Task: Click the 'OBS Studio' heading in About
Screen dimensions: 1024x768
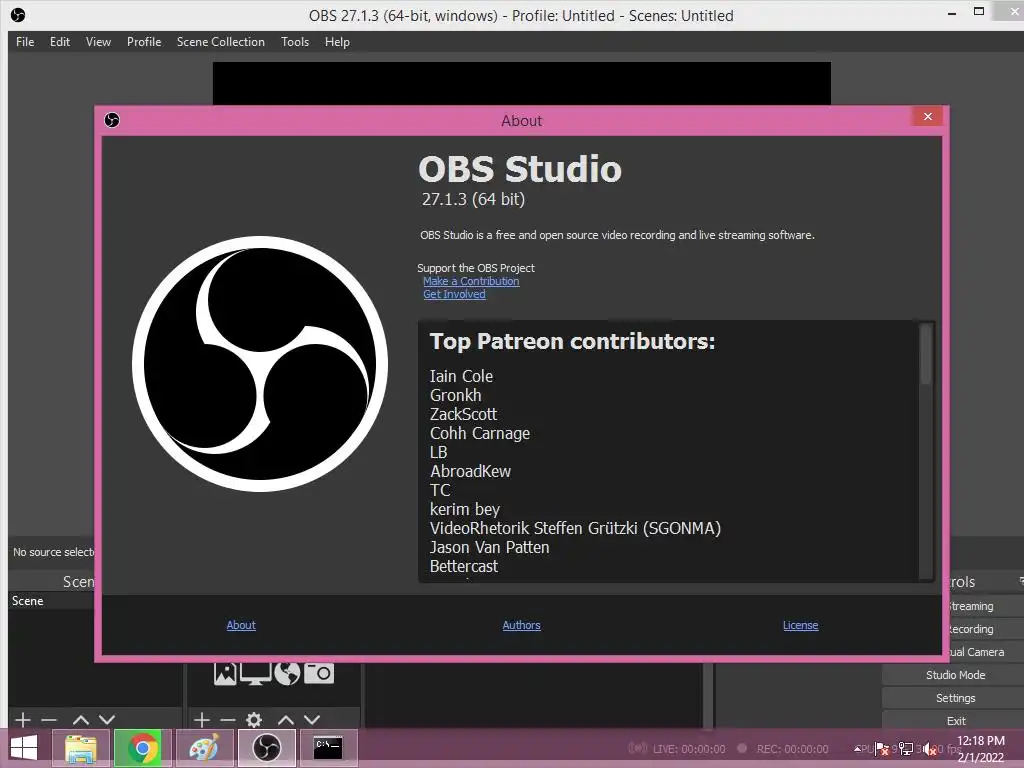Action: (520, 169)
